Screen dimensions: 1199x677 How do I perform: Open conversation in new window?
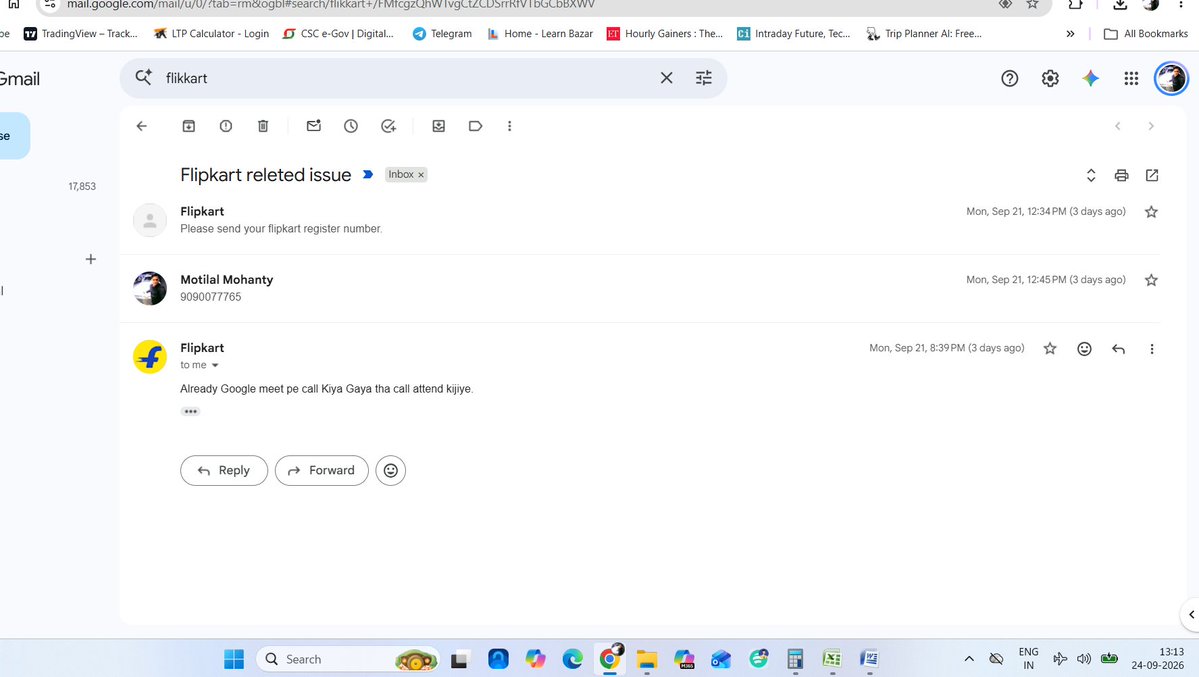click(x=1152, y=175)
